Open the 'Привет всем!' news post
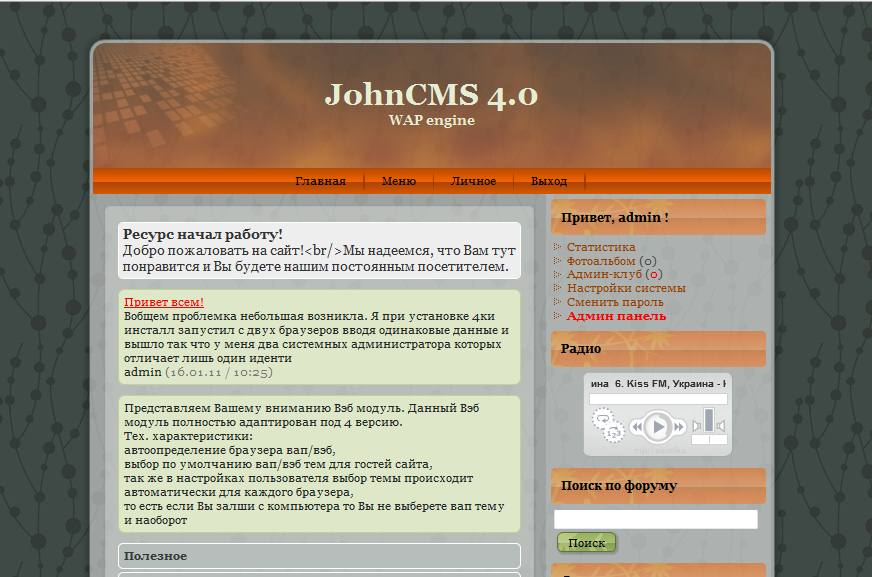872x577 pixels. pos(164,302)
